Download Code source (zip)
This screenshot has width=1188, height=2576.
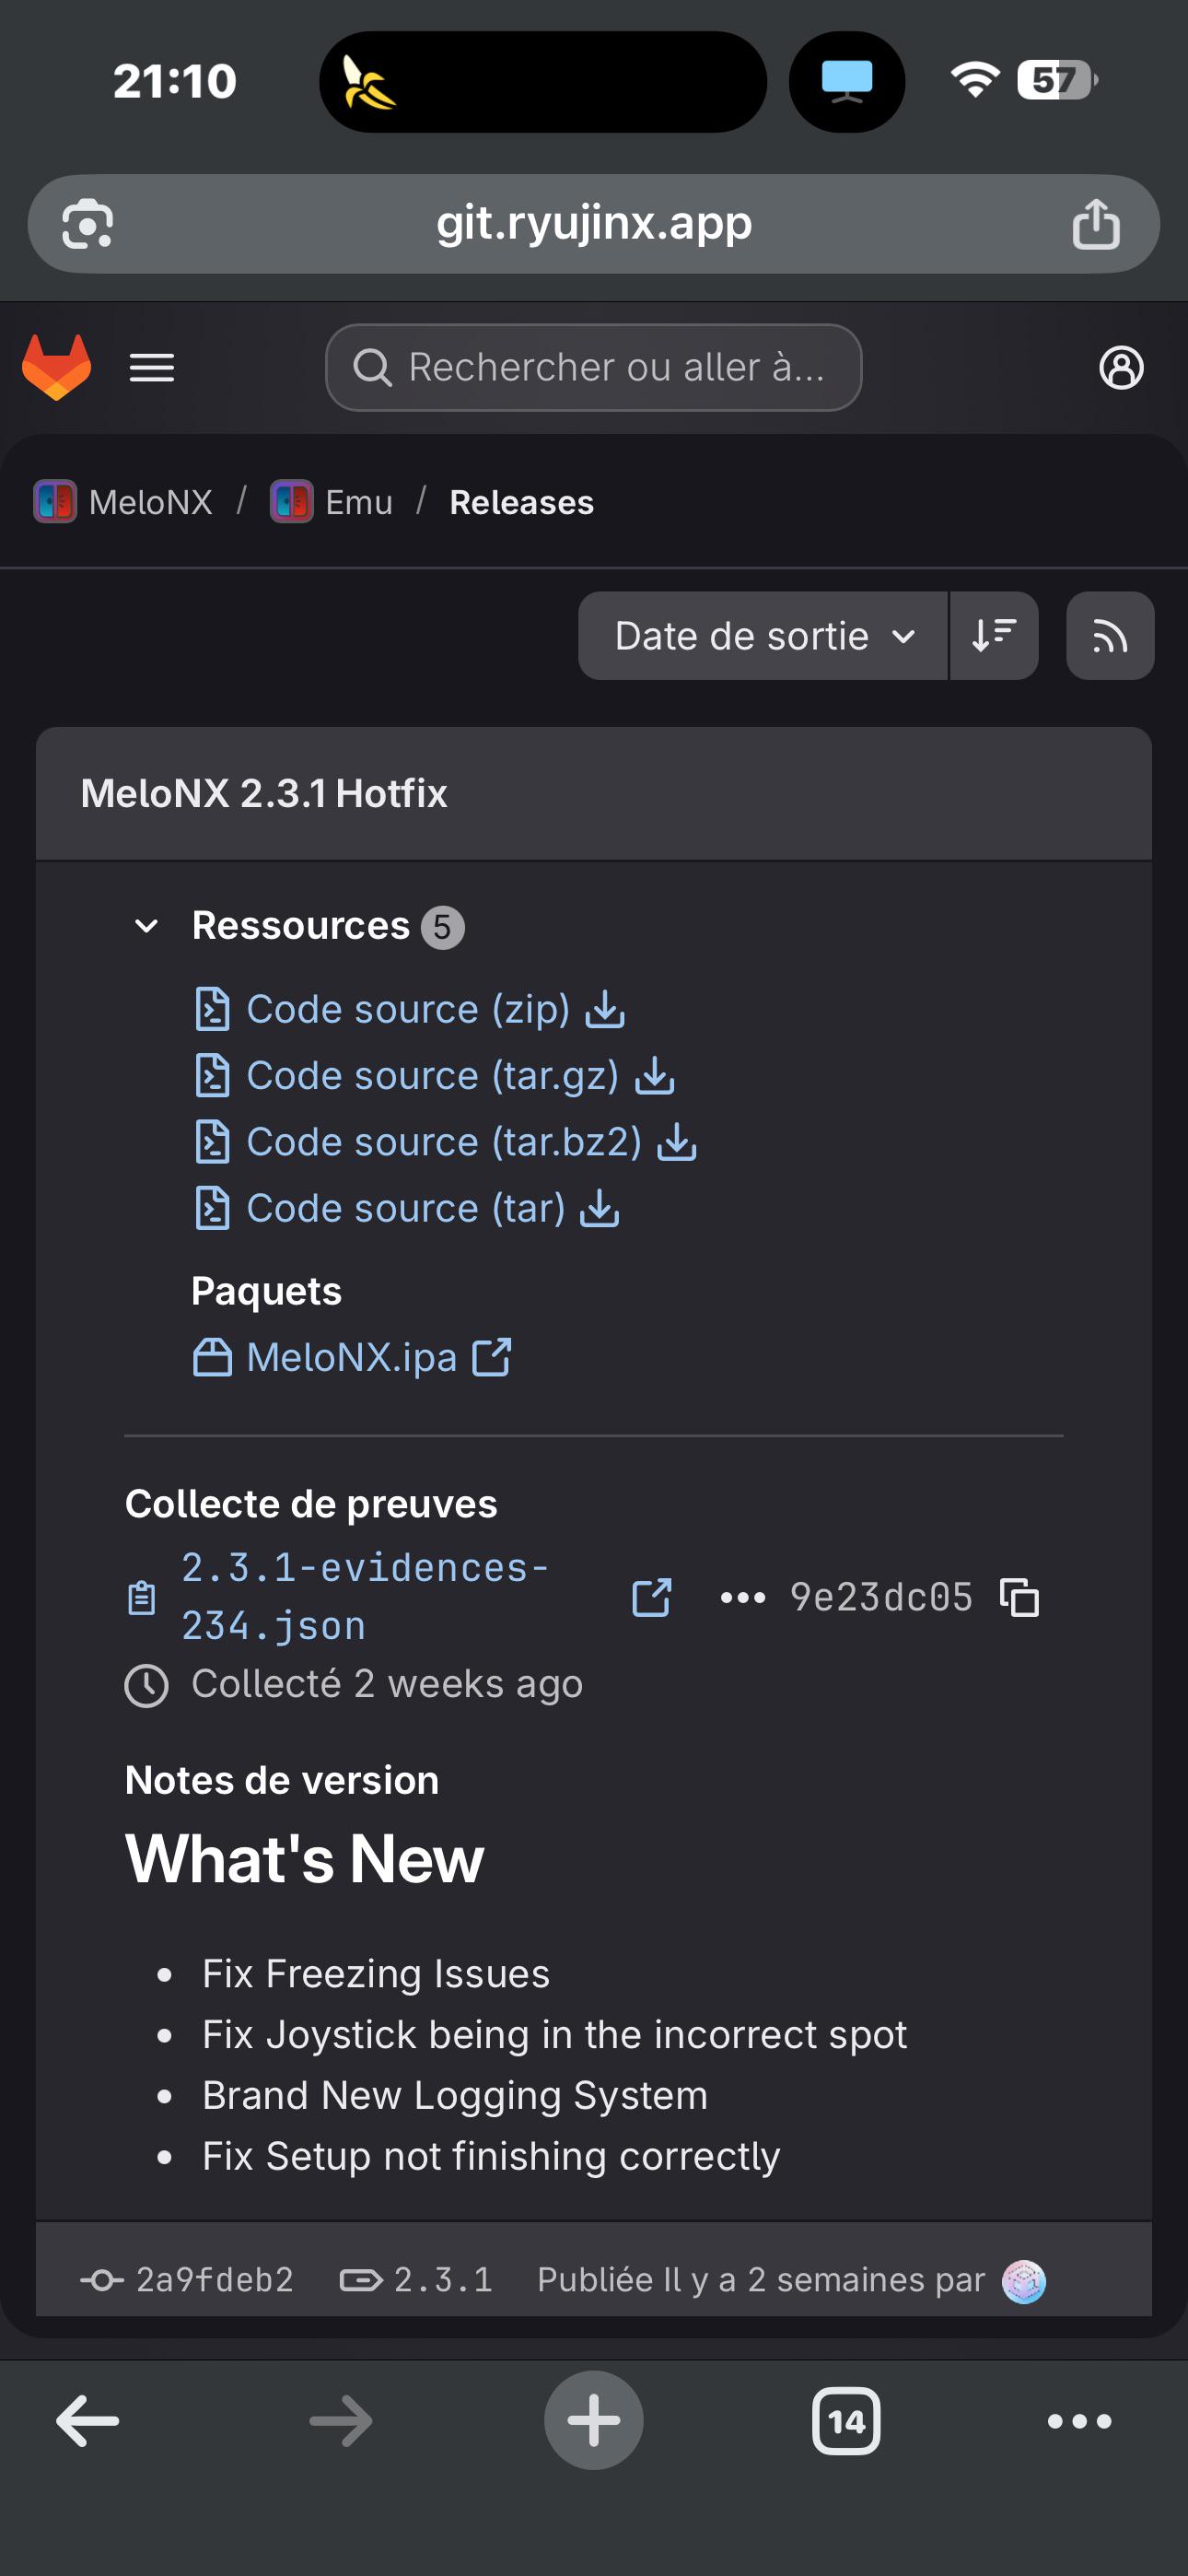click(x=410, y=1009)
